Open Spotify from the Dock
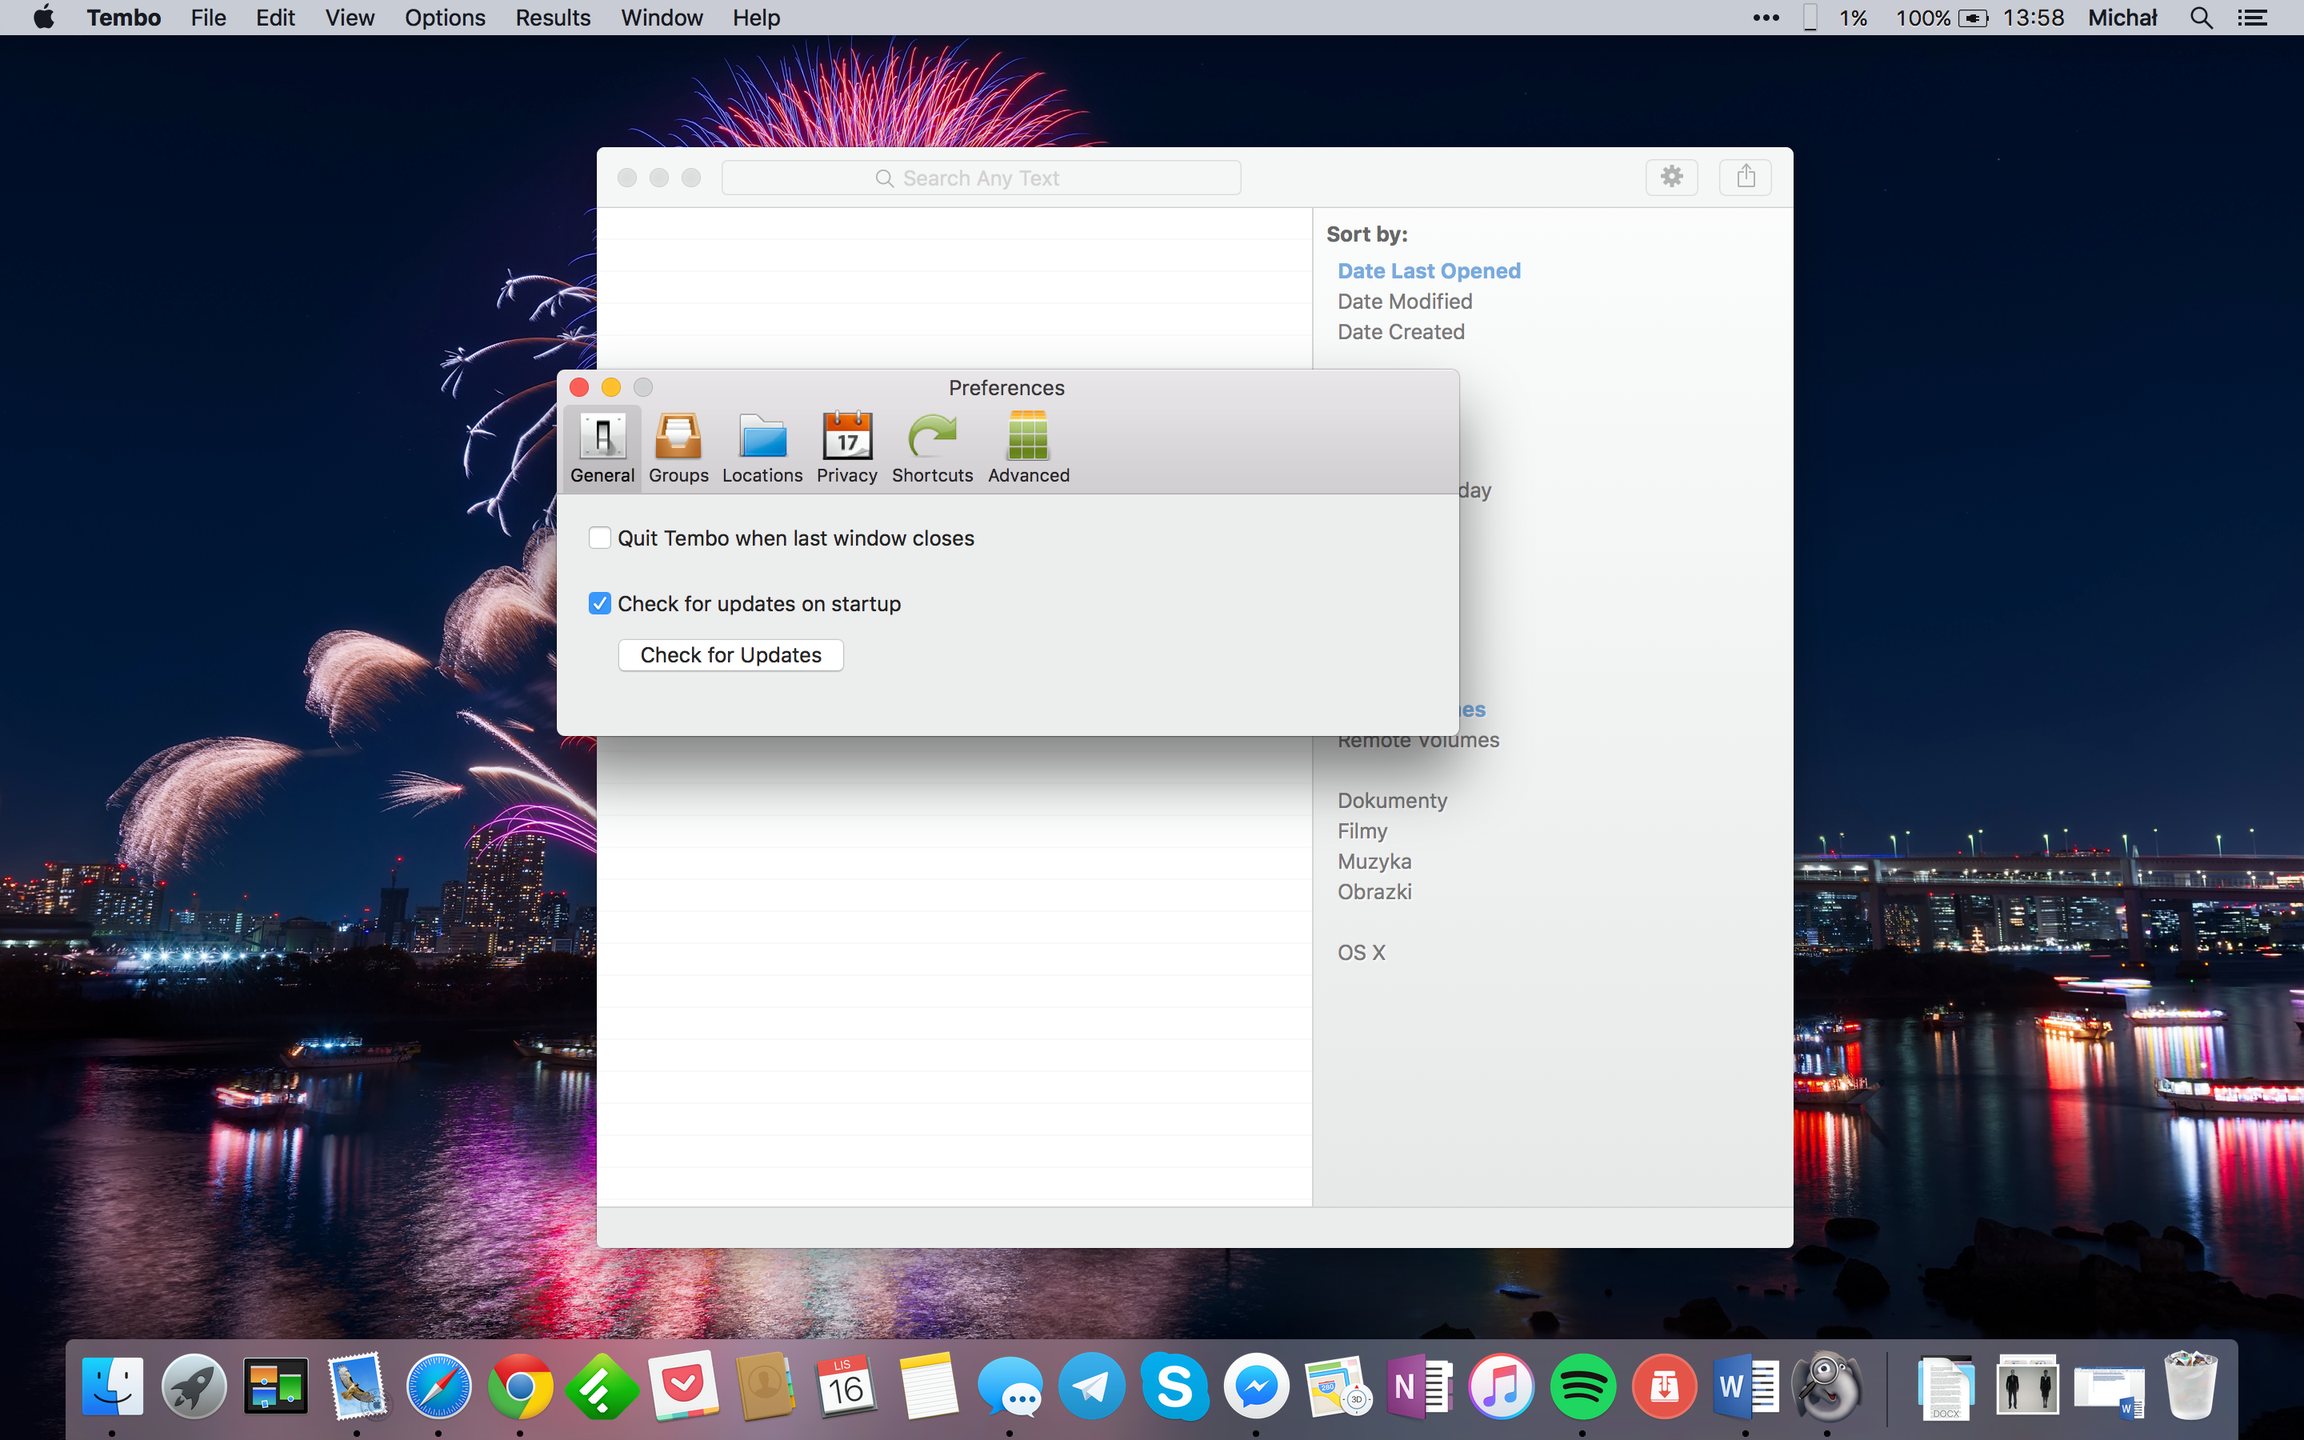The width and height of the screenshot is (2304, 1440). point(1582,1387)
